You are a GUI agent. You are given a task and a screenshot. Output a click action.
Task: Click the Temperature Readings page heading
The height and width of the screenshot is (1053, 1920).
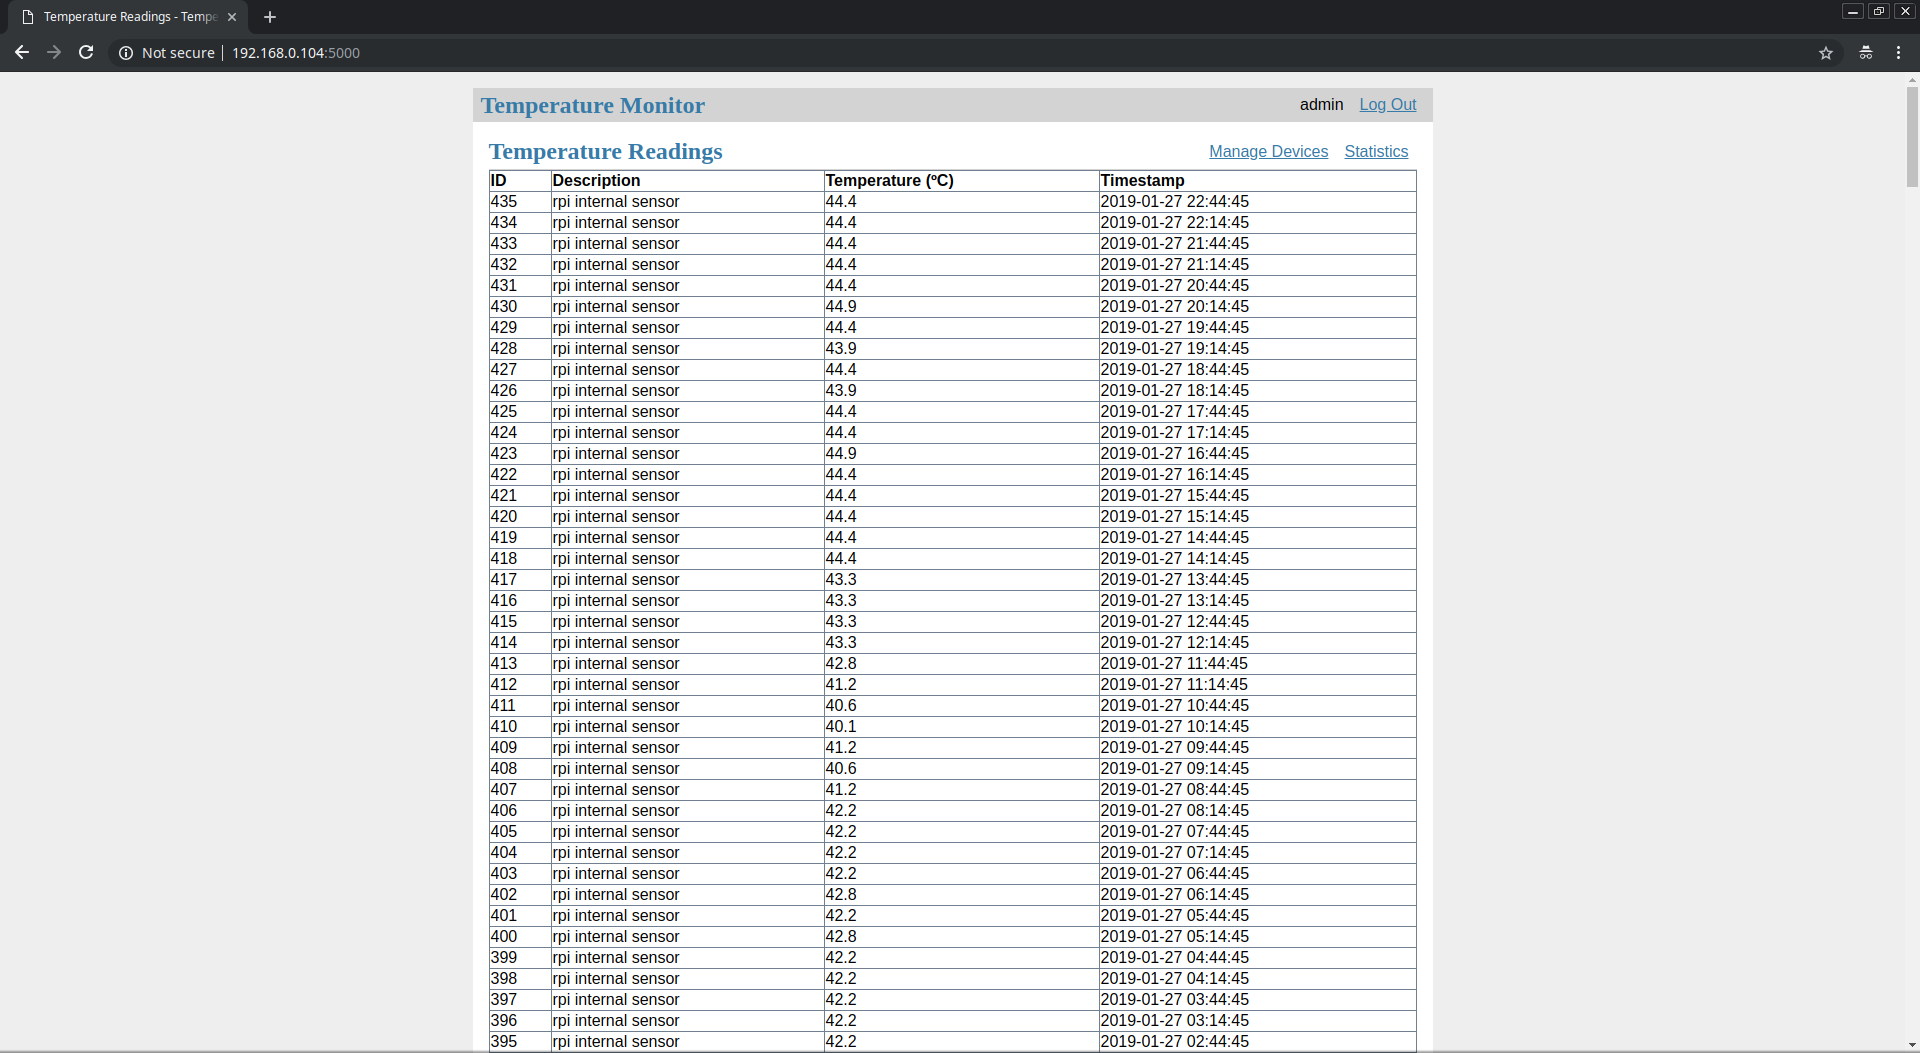(x=605, y=152)
